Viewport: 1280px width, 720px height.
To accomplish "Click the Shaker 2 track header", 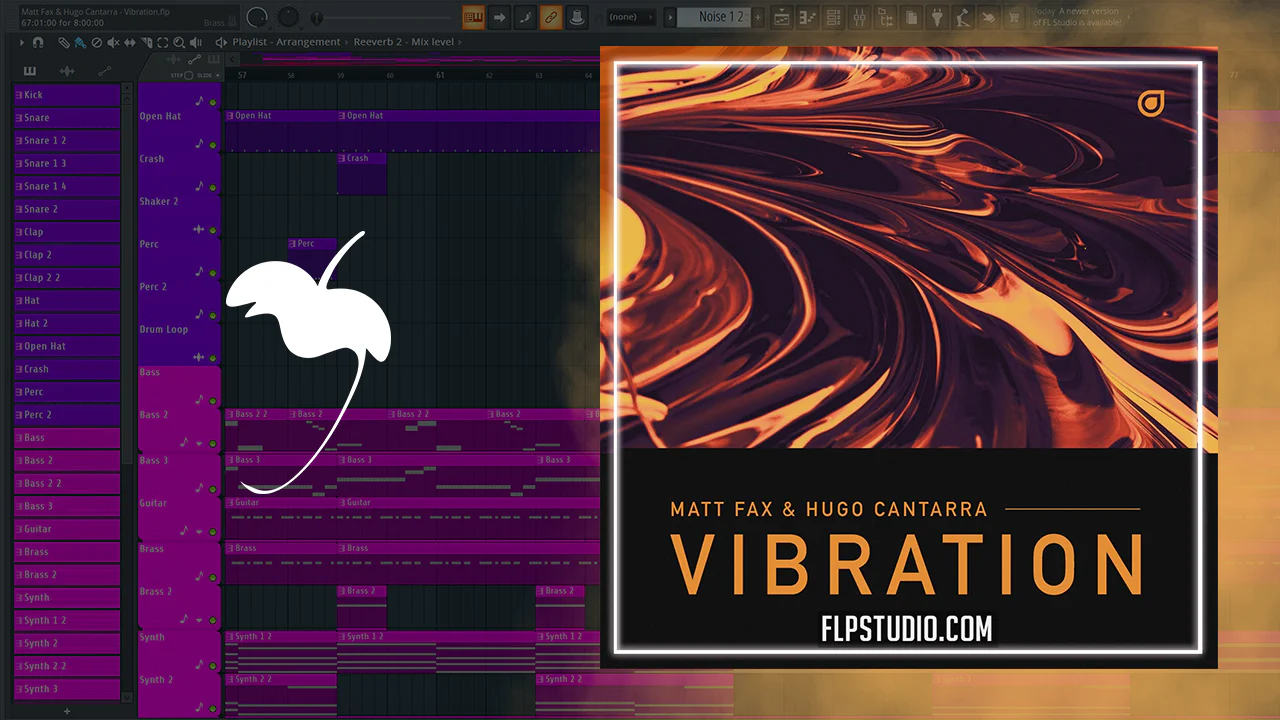I will click(x=178, y=216).
